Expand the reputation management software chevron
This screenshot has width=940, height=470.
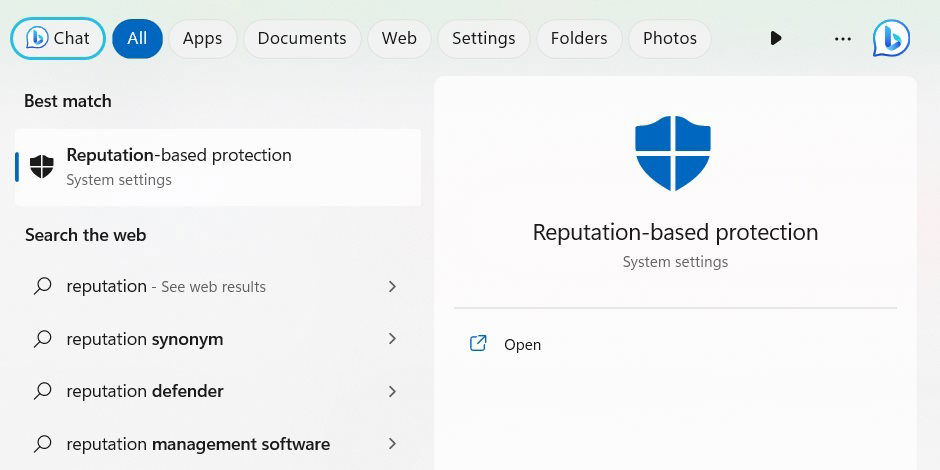[392, 444]
